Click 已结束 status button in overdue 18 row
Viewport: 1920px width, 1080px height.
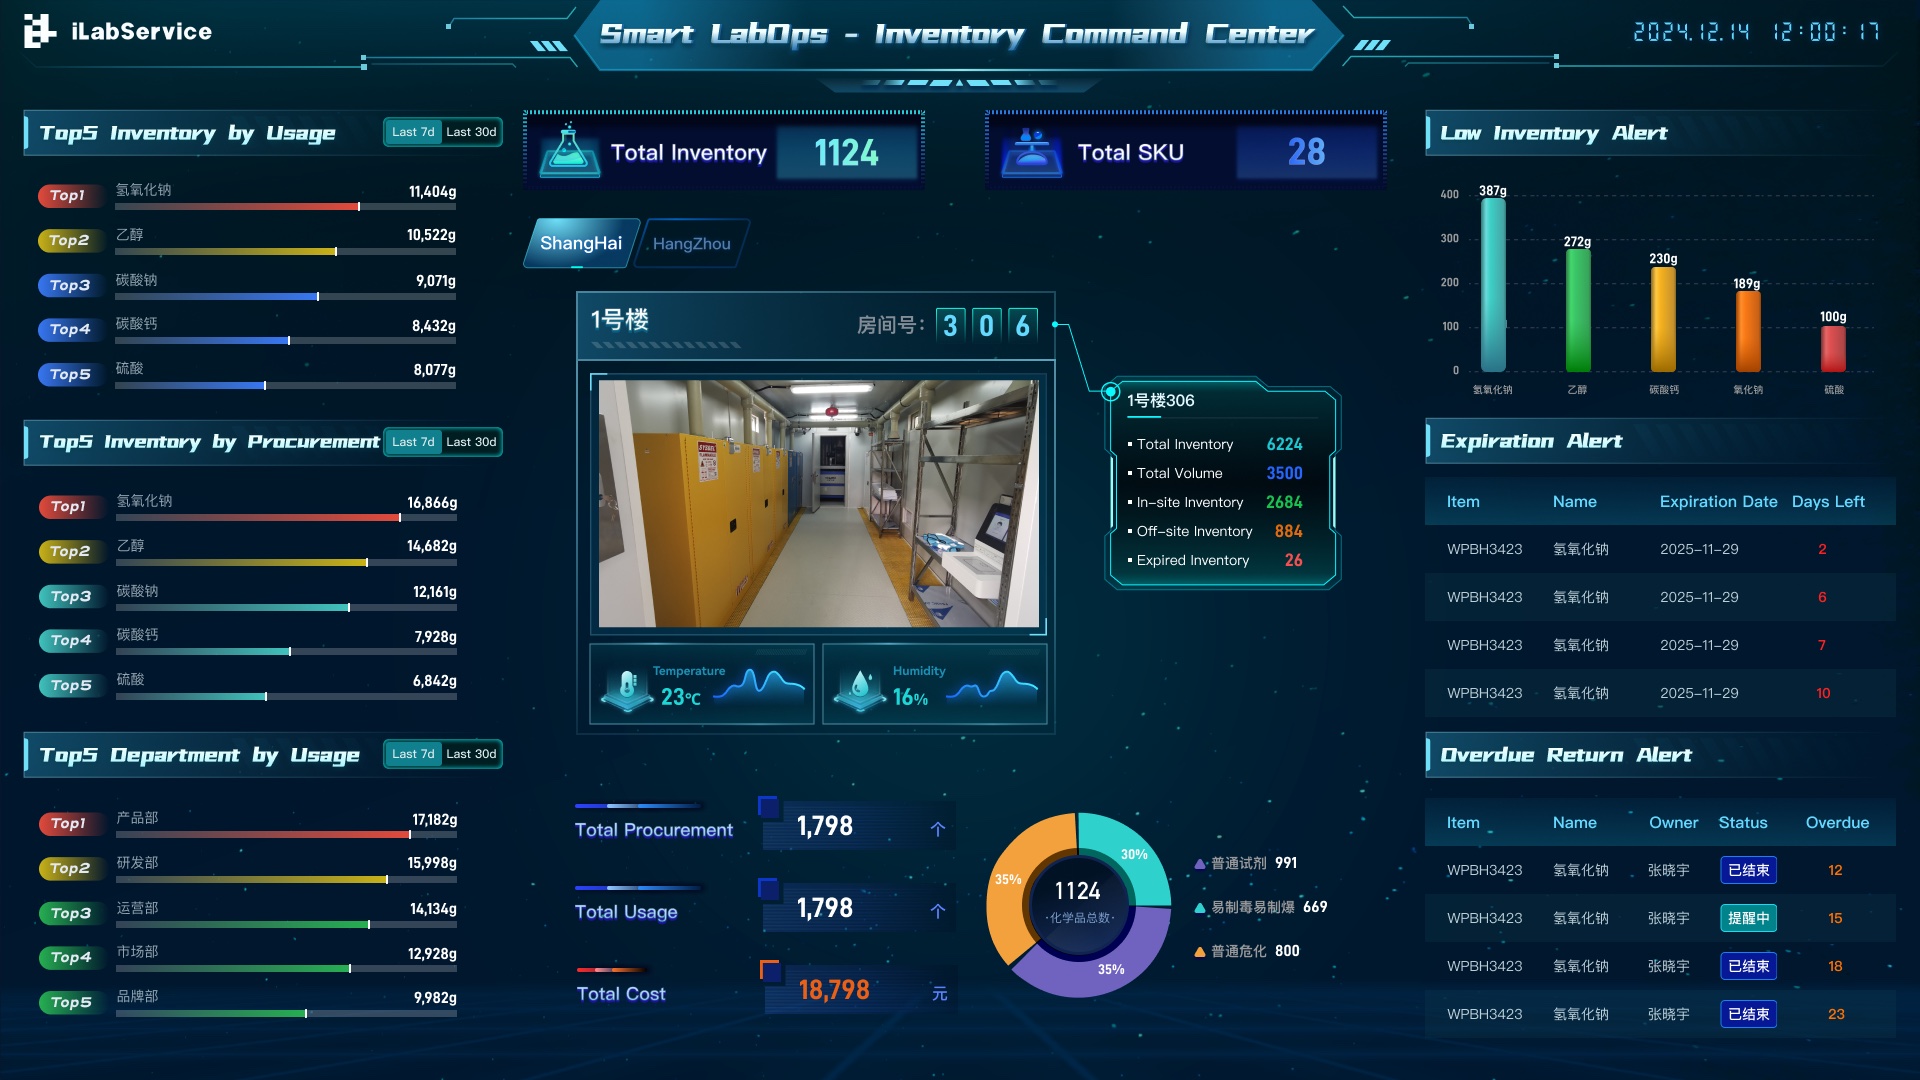[1748, 966]
